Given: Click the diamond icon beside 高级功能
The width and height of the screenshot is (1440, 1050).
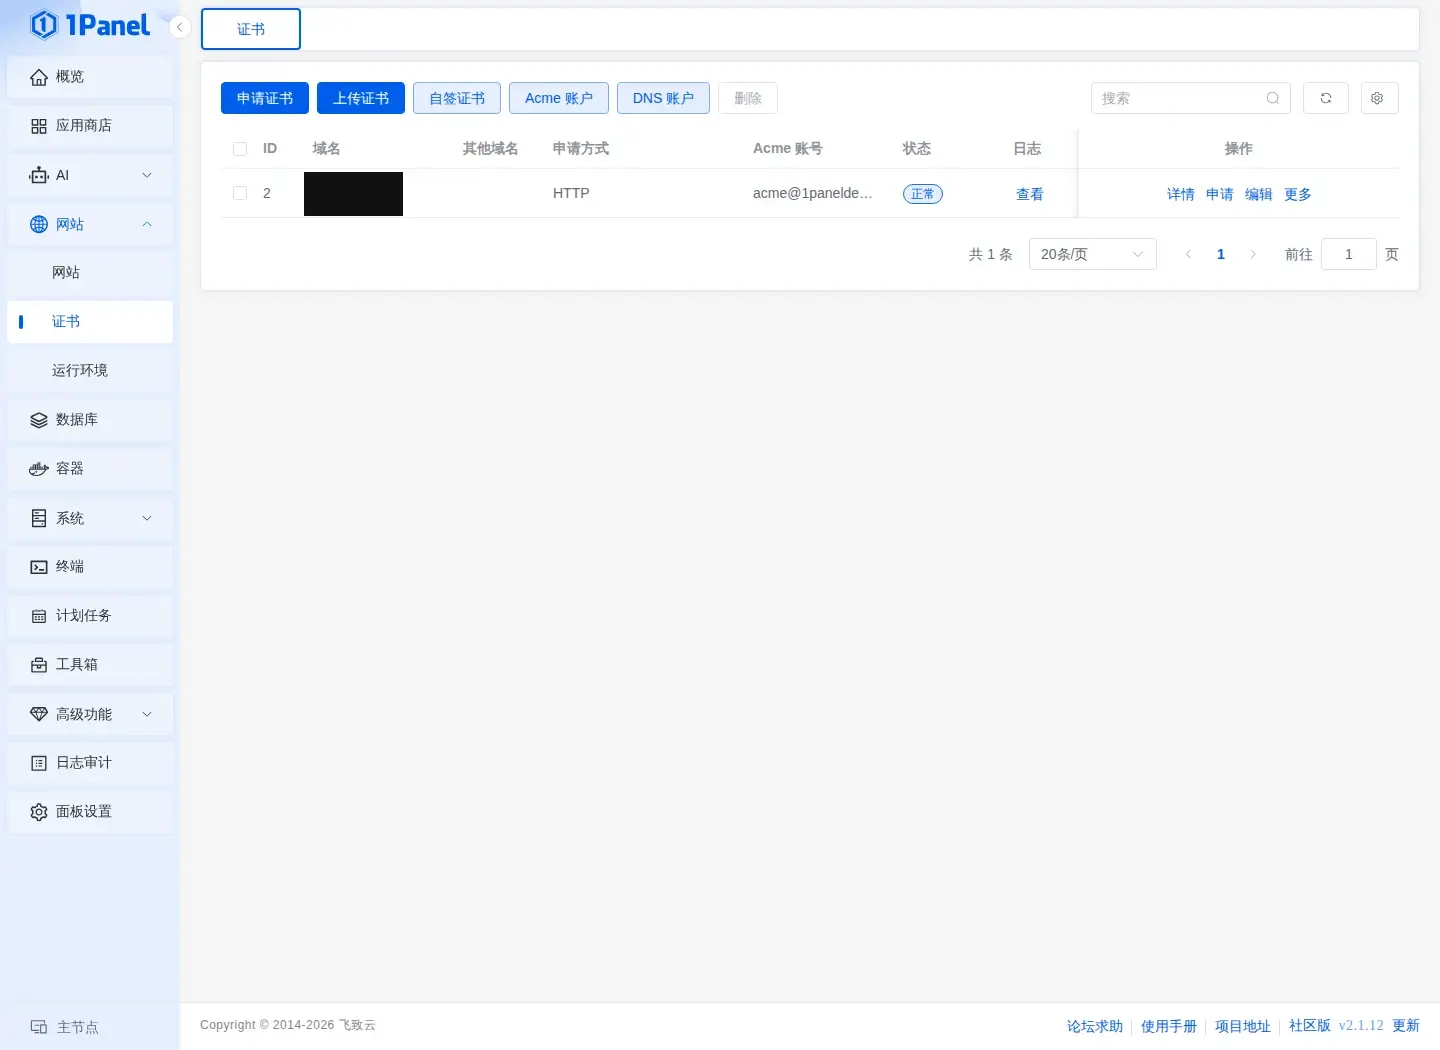Looking at the screenshot, I should pos(39,714).
